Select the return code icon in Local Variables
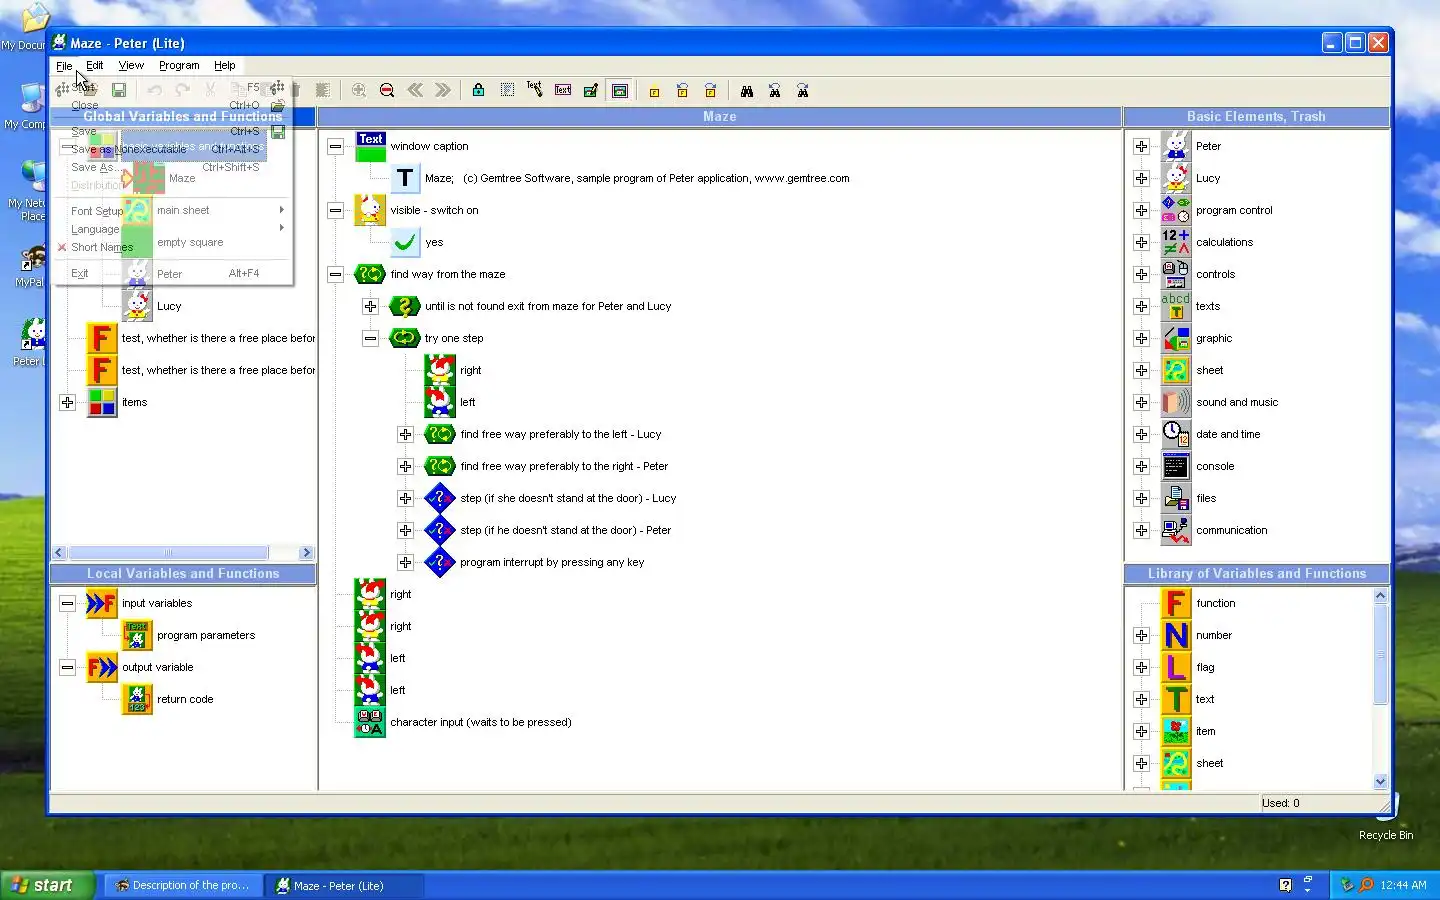Image resolution: width=1440 pixels, height=900 pixels. point(137,699)
